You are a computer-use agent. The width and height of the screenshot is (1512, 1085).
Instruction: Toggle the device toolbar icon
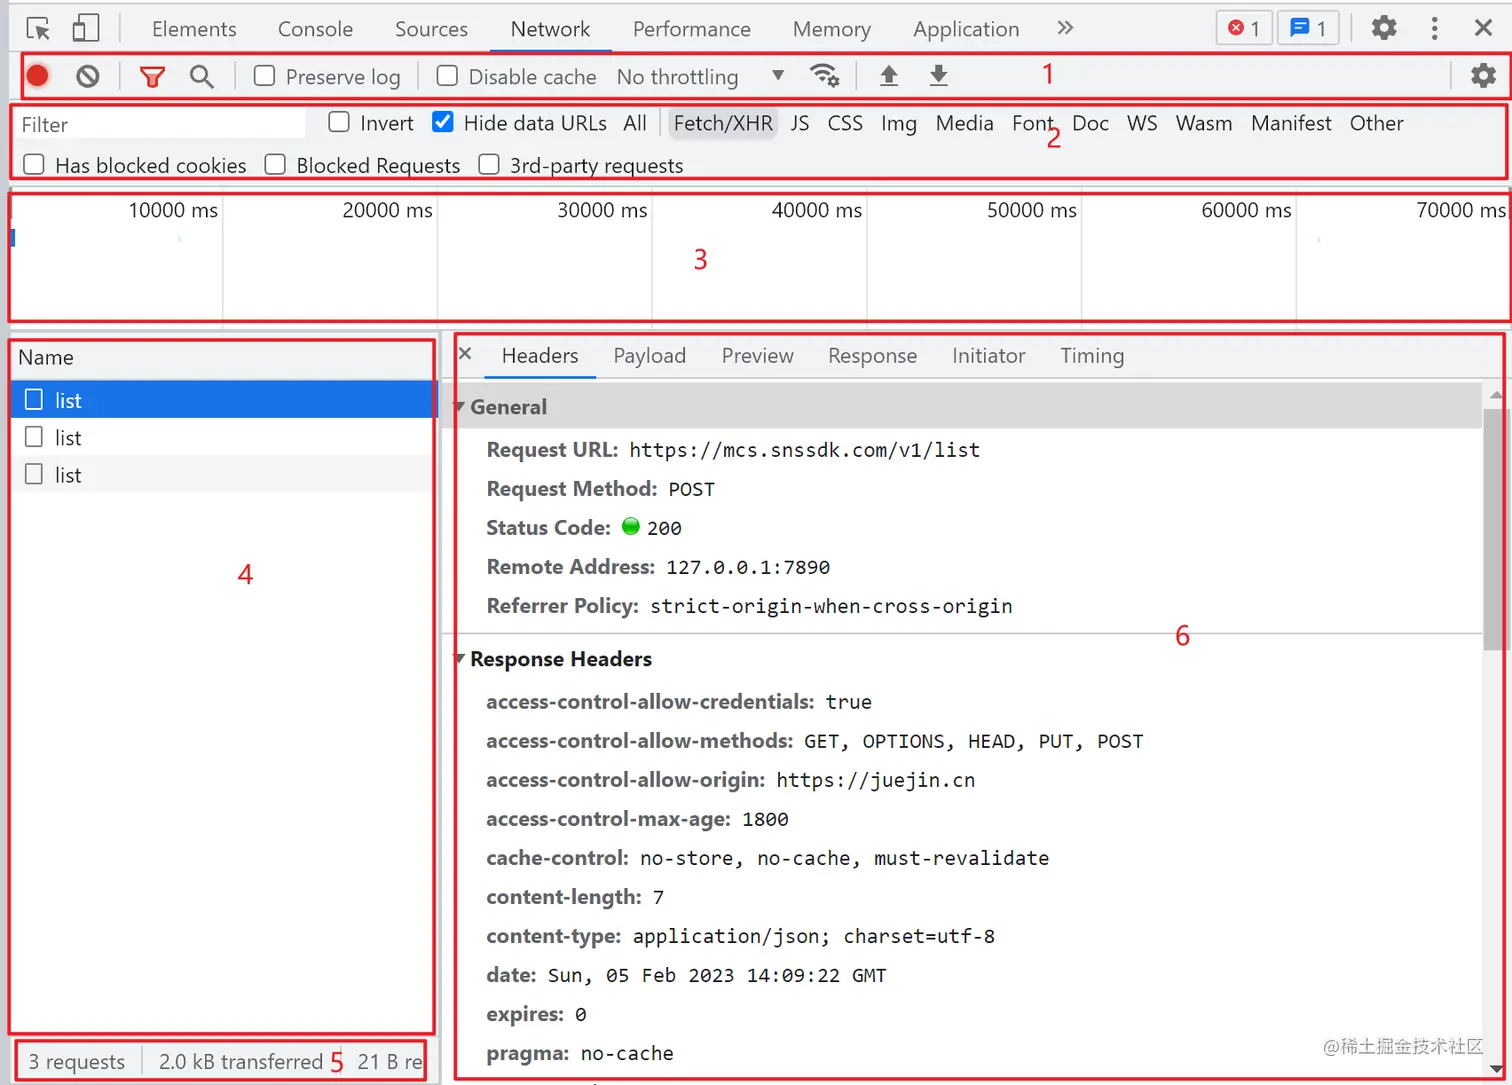[86, 28]
